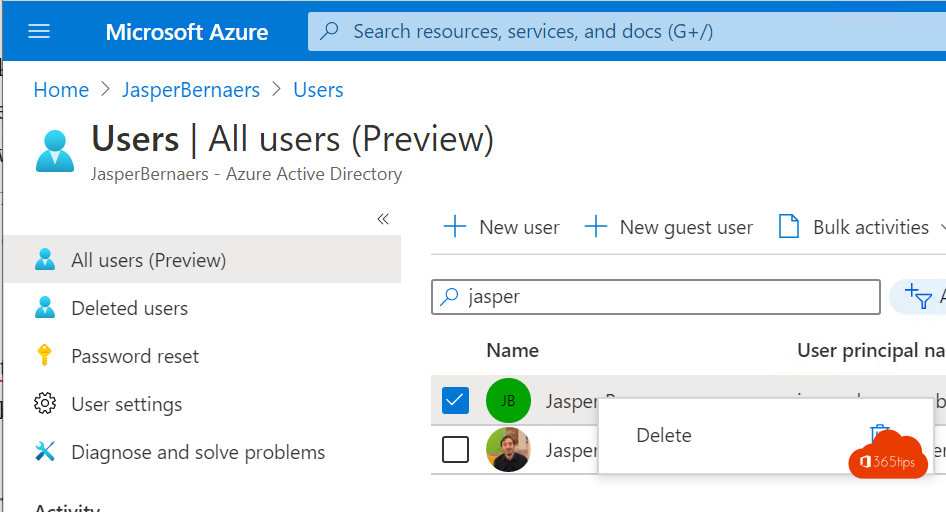Open User settings in sidebar
Screen dimensions: 946x512
coord(127,404)
